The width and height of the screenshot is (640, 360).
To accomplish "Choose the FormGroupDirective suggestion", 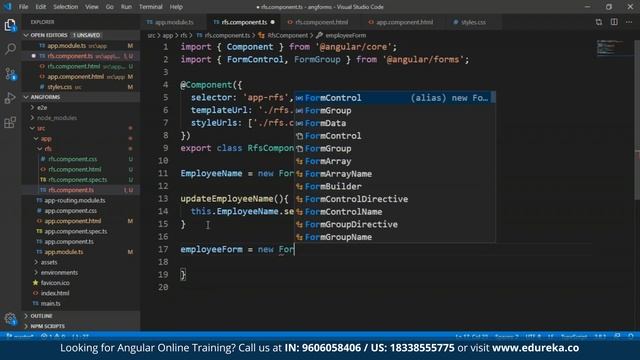I will click(x=395, y=224).
